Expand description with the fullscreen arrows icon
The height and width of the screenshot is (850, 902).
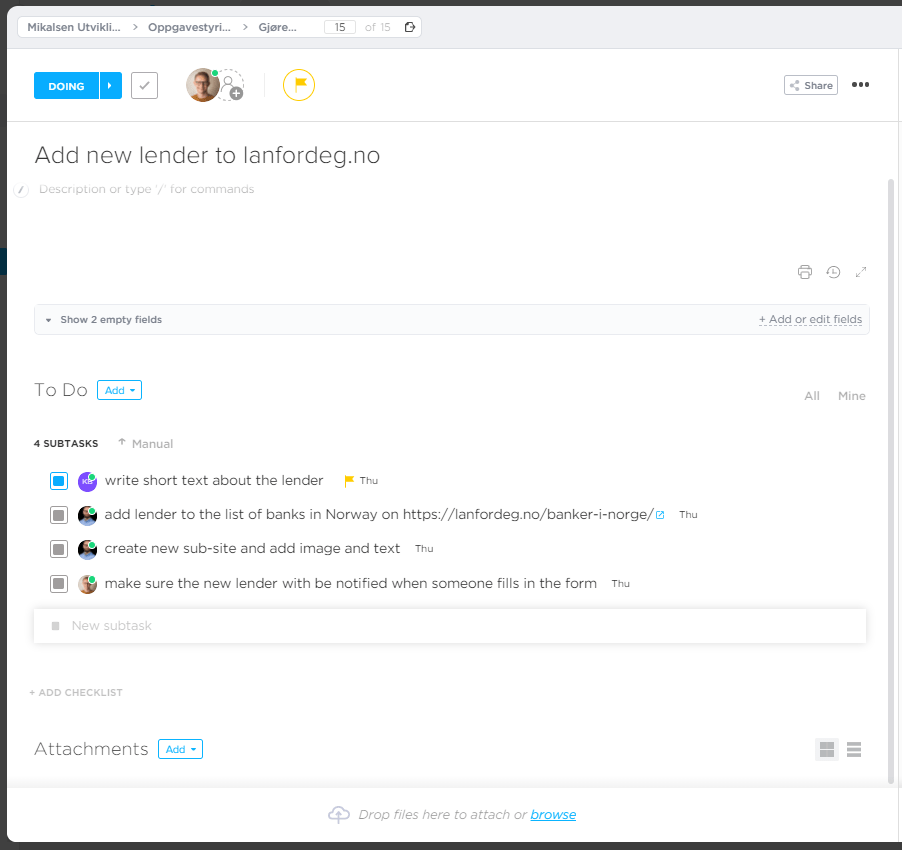(861, 272)
